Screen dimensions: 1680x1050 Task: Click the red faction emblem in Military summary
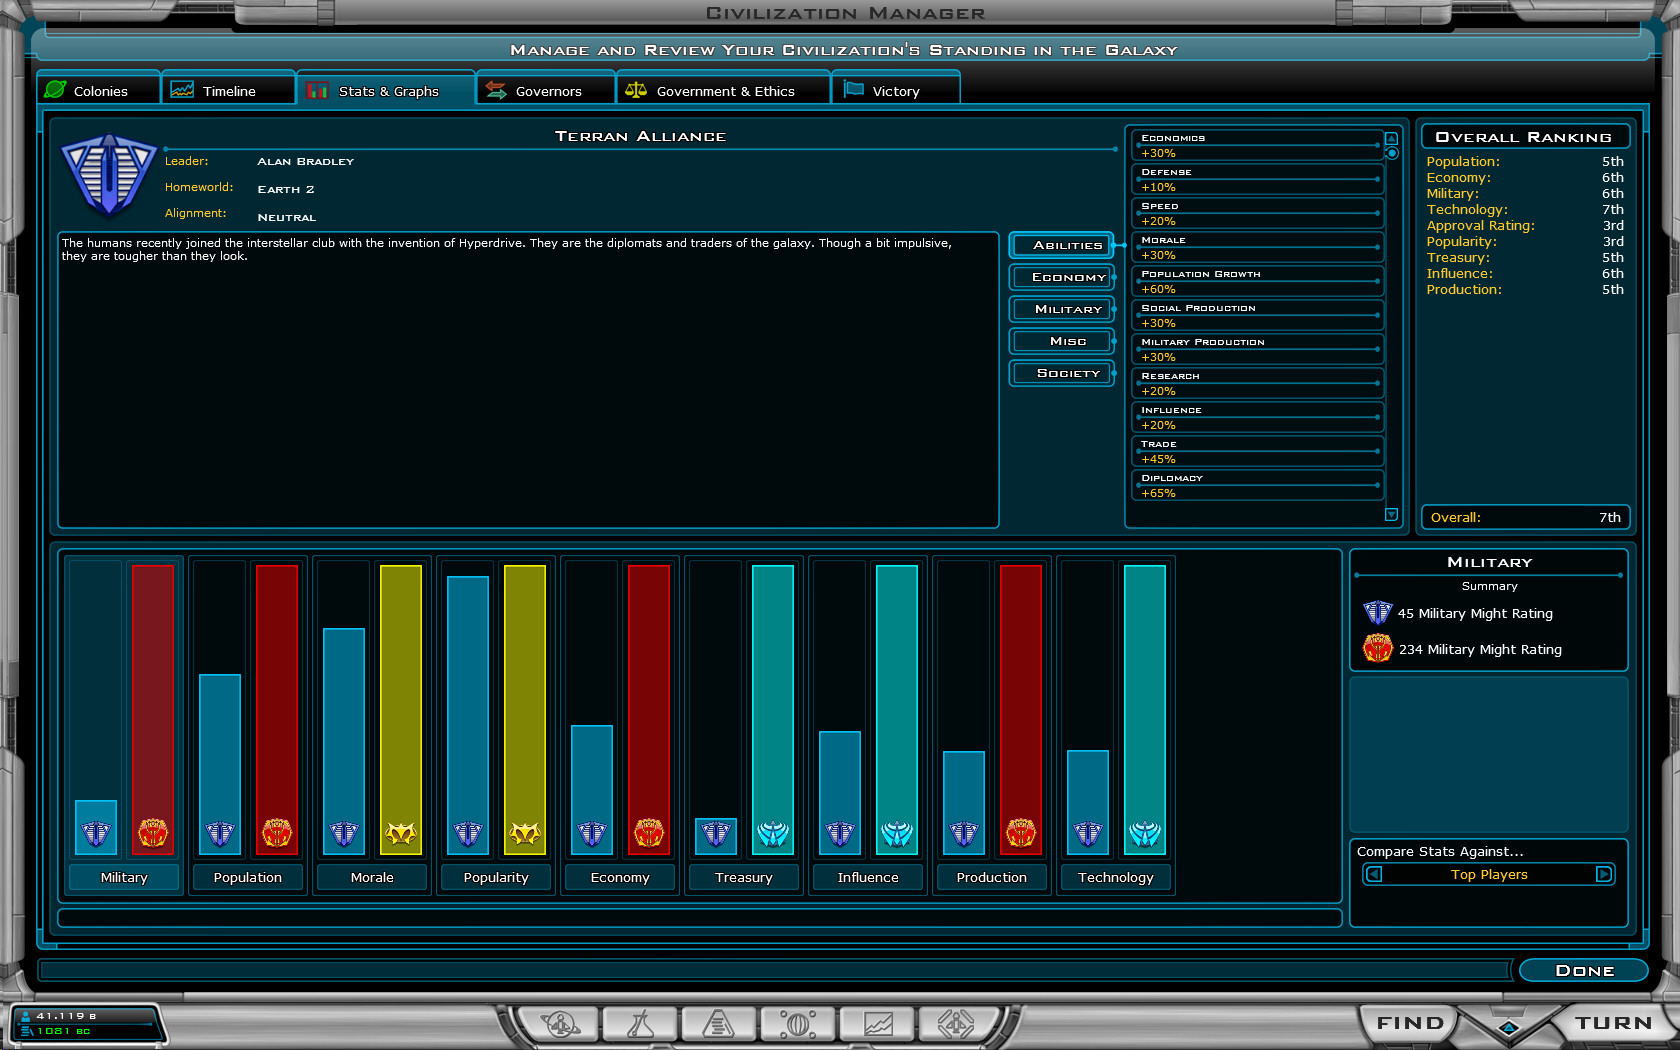pyautogui.click(x=1377, y=649)
